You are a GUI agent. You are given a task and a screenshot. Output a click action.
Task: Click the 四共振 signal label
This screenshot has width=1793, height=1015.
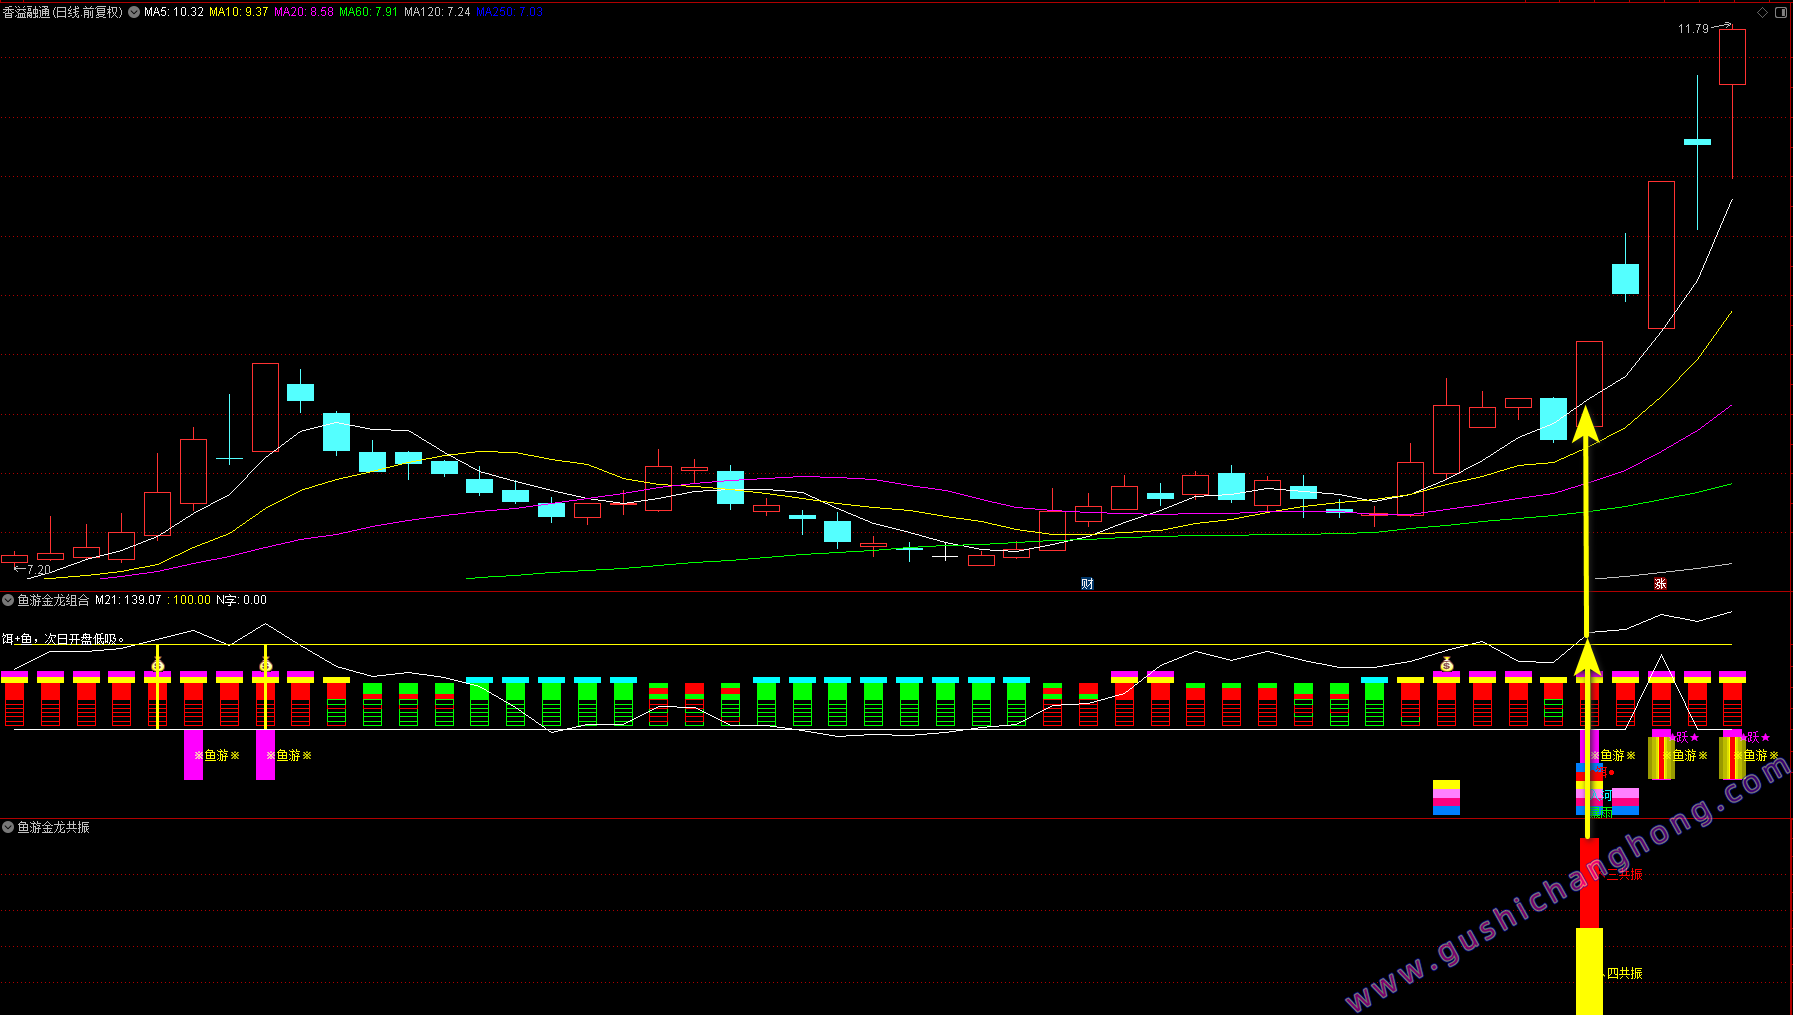[1624, 973]
